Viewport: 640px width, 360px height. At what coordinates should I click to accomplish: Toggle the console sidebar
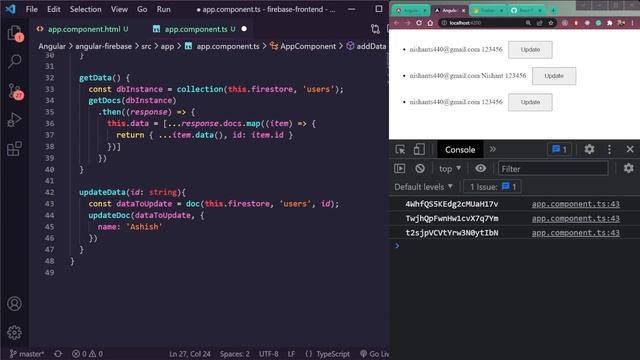pos(400,168)
